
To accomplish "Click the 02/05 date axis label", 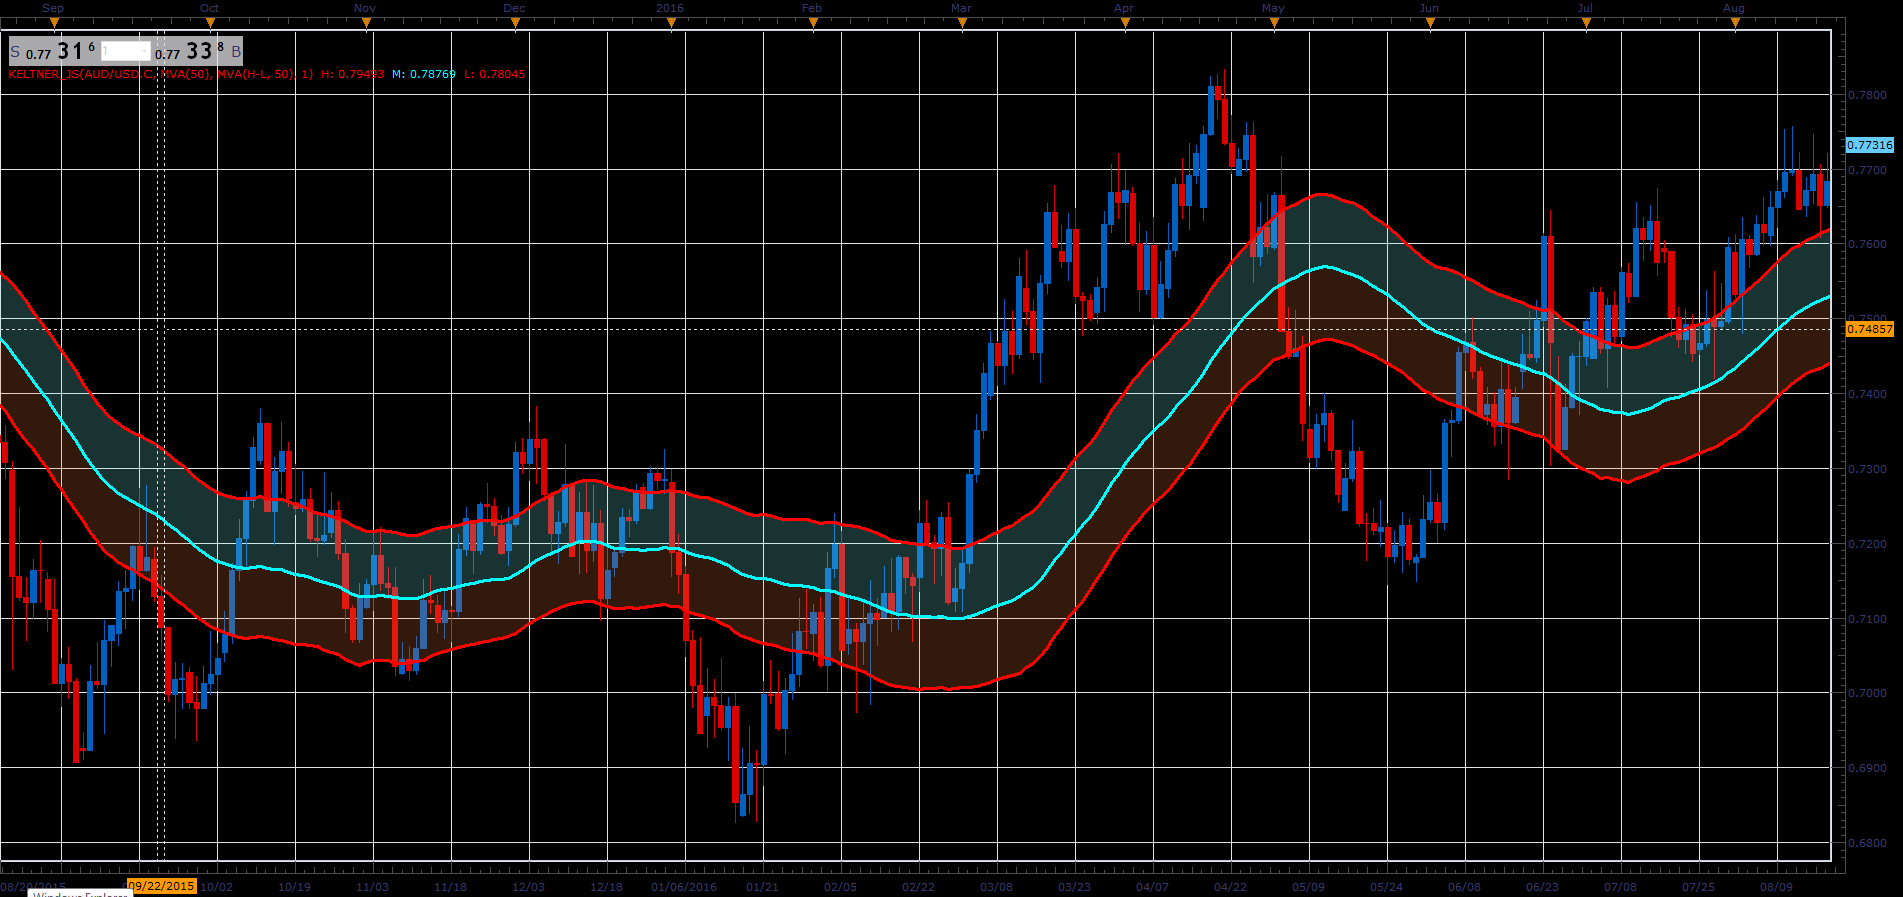I will tap(840, 887).
